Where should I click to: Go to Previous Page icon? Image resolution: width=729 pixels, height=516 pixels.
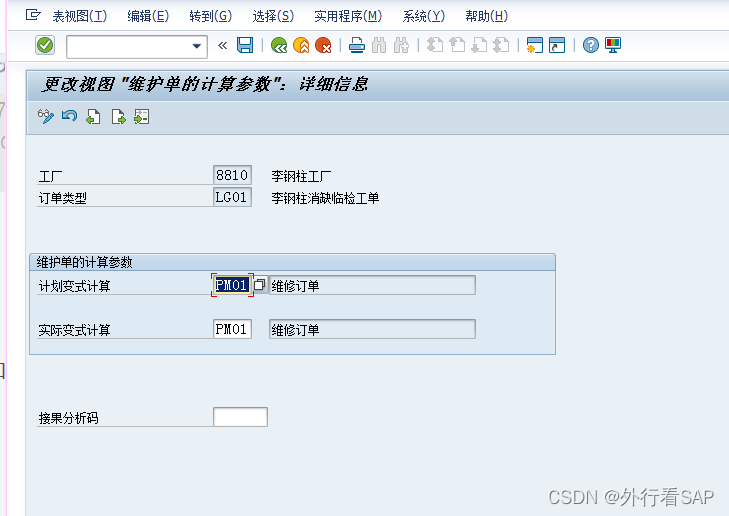click(x=457, y=46)
